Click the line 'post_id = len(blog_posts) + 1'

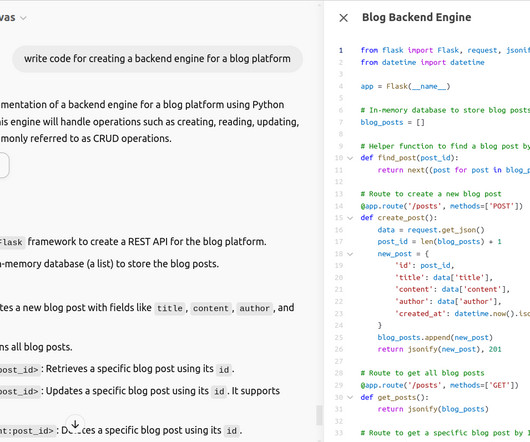click(439, 242)
